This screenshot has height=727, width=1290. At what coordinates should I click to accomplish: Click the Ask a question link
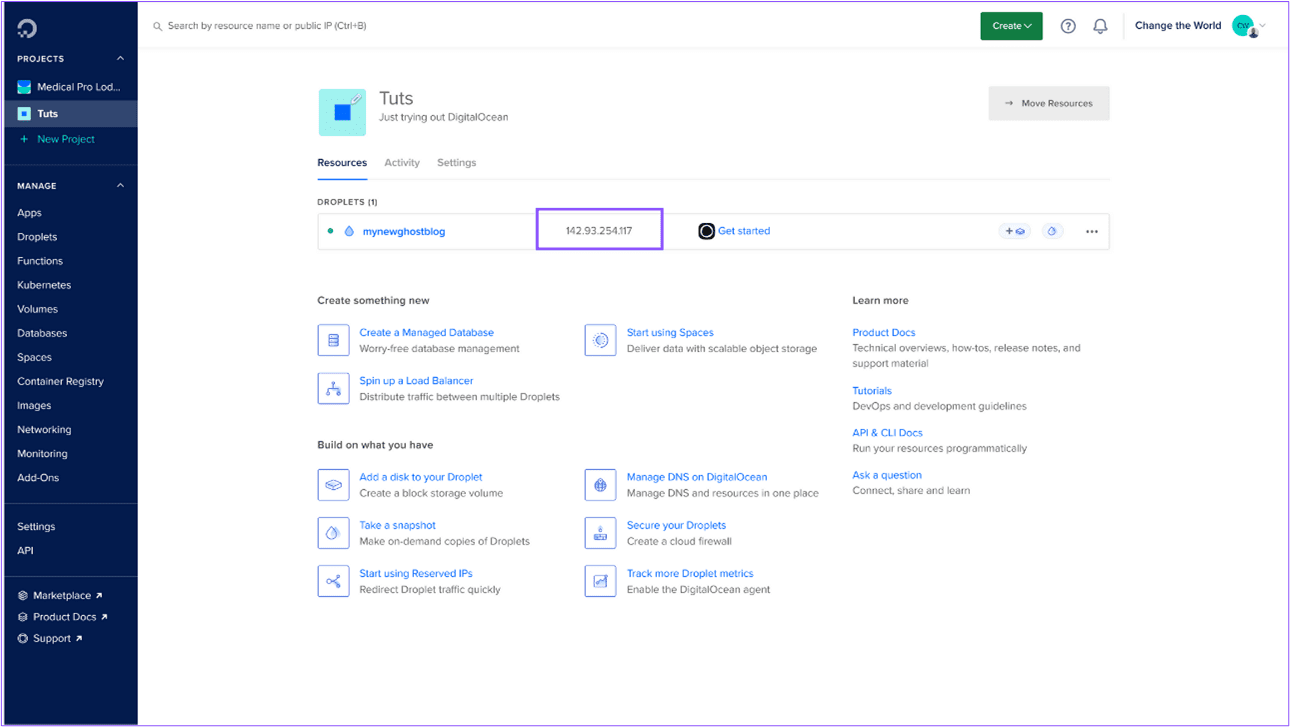(887, 475)
